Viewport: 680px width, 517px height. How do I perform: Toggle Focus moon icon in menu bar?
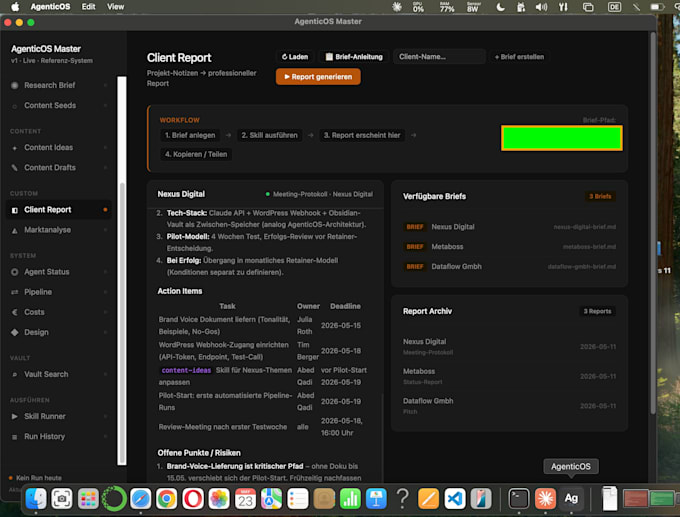(500, 7)
